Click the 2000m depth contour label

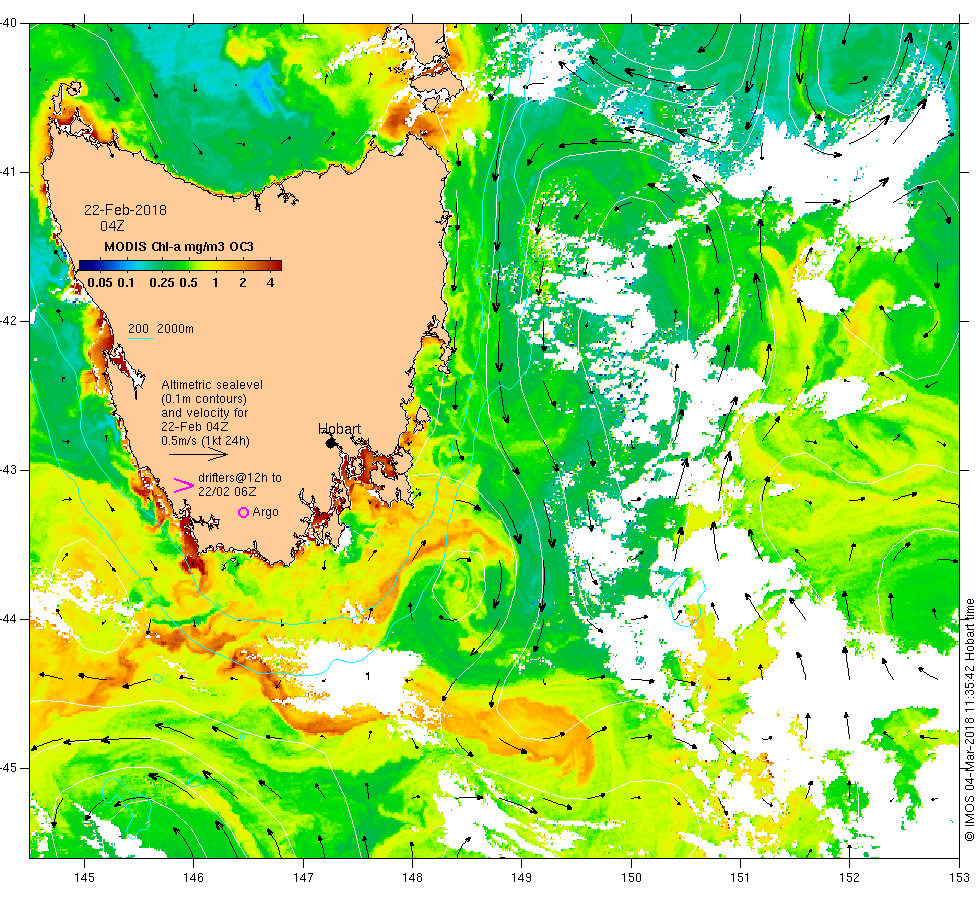tap(175, 329)
